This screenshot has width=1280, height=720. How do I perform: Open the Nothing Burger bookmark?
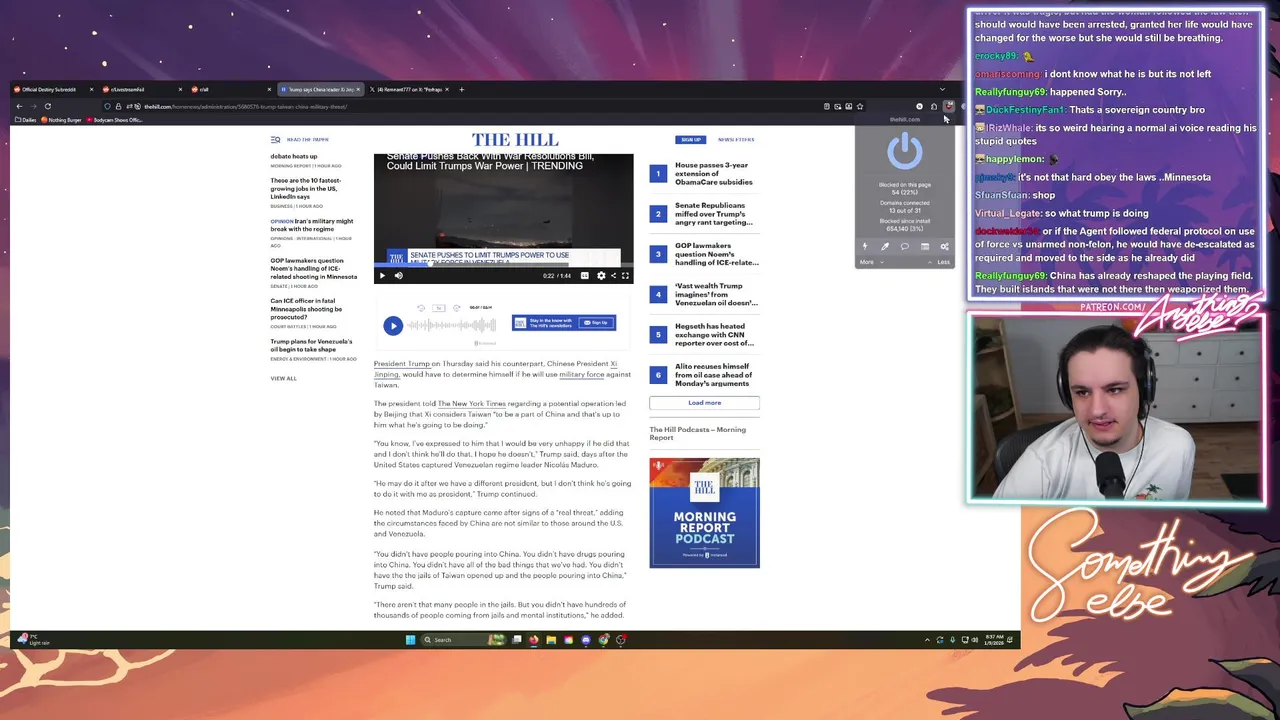click(x=62, y=120)
